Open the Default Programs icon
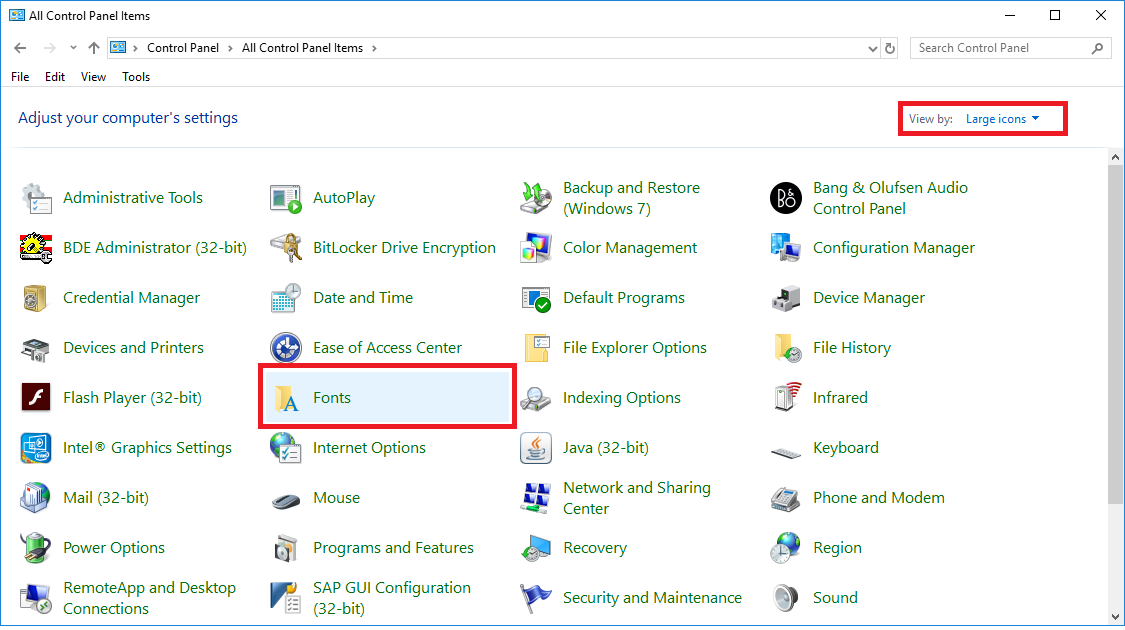The image size is (1125, 630). click(x=536, y=298)
